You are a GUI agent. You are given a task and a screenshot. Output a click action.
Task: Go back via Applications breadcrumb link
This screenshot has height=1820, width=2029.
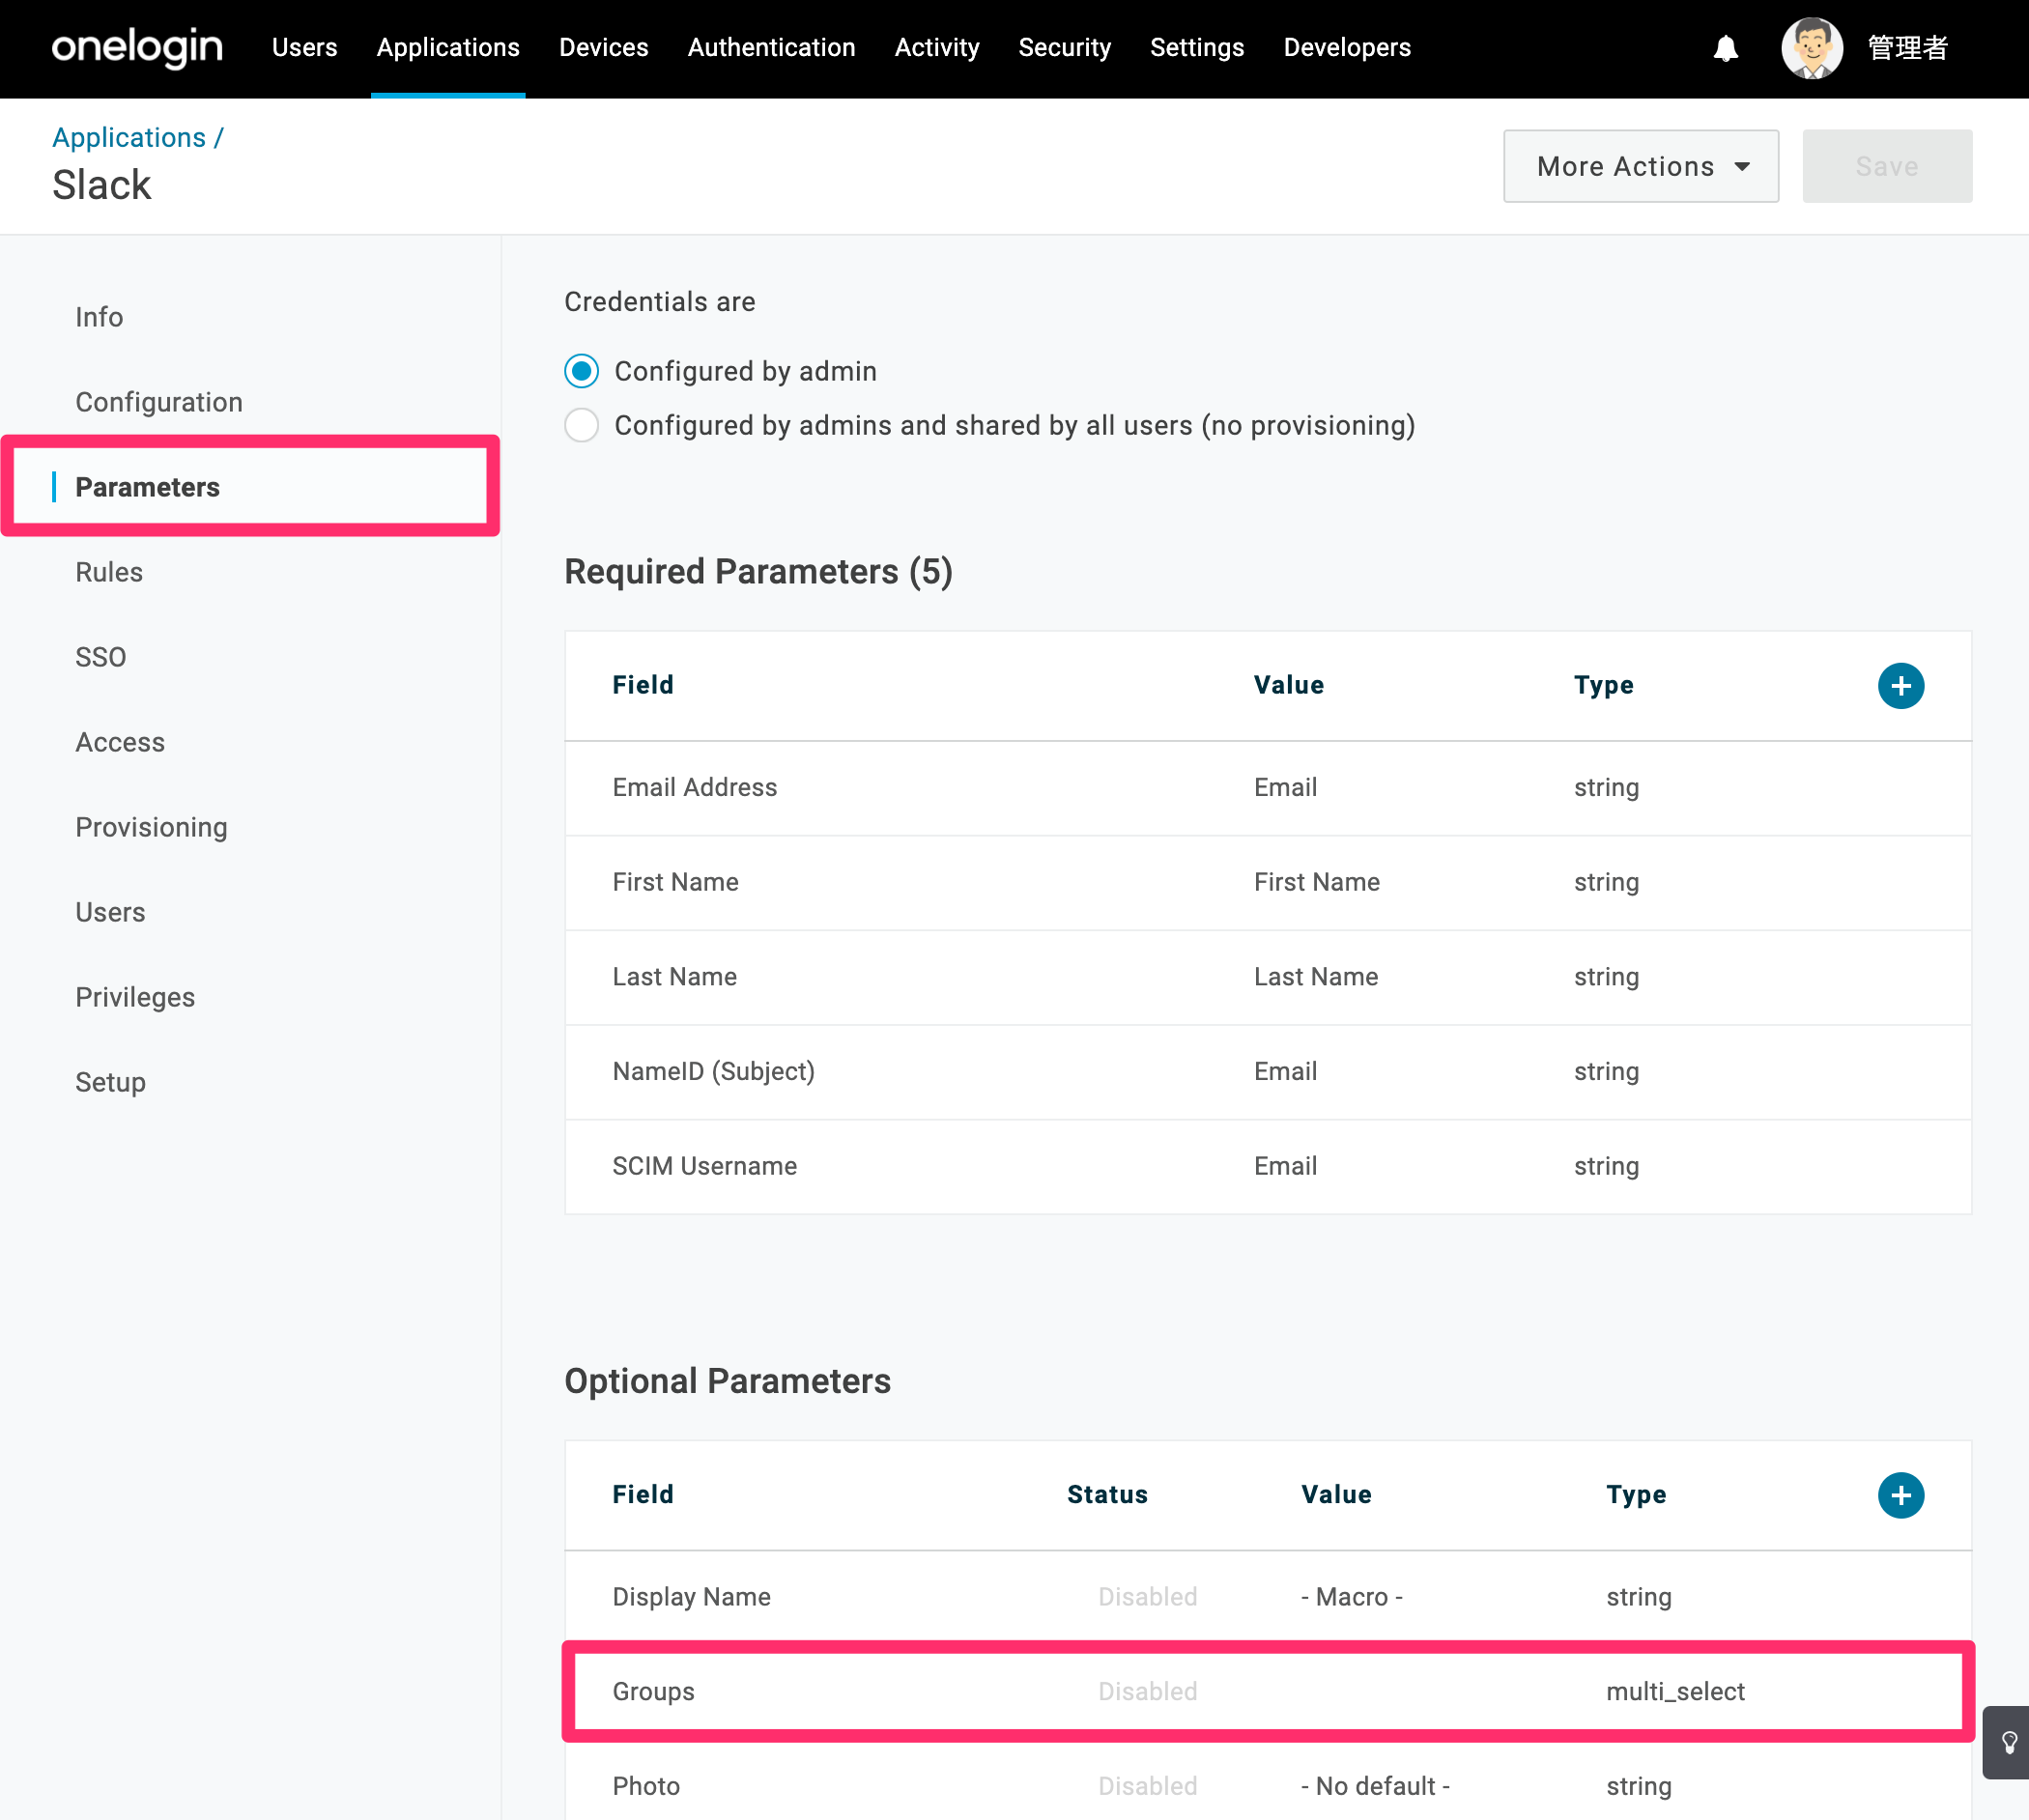(129, 138)
